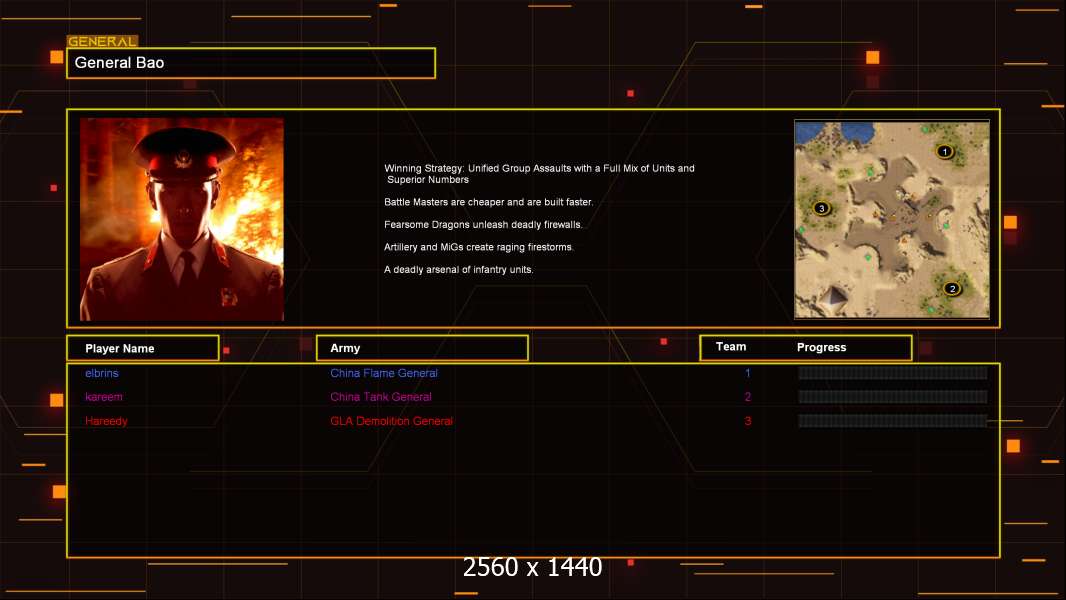1066x600 pixels.
Task: Click the progress bar for Hareedy
Action: point(893,421)
